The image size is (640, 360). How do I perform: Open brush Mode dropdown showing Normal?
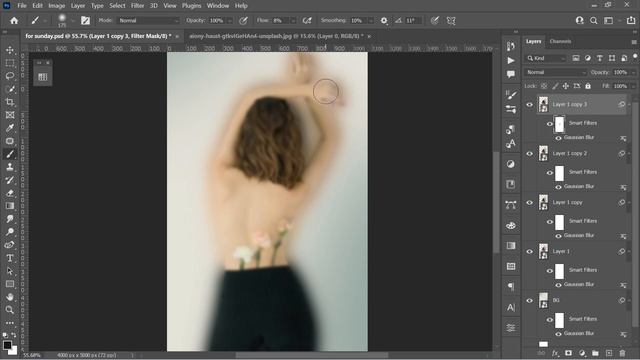(x=149, y=20)
